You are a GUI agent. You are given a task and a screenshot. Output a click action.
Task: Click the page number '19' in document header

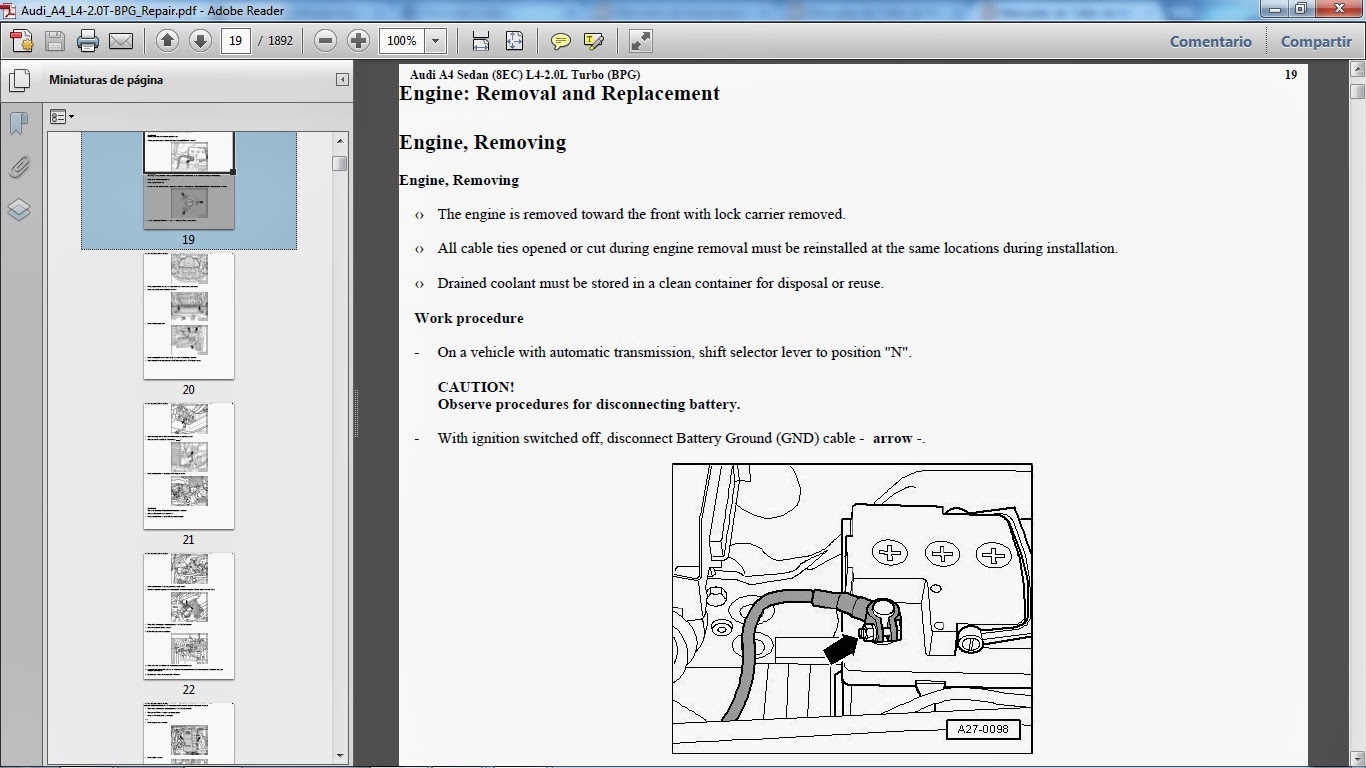pos(1291,75)
